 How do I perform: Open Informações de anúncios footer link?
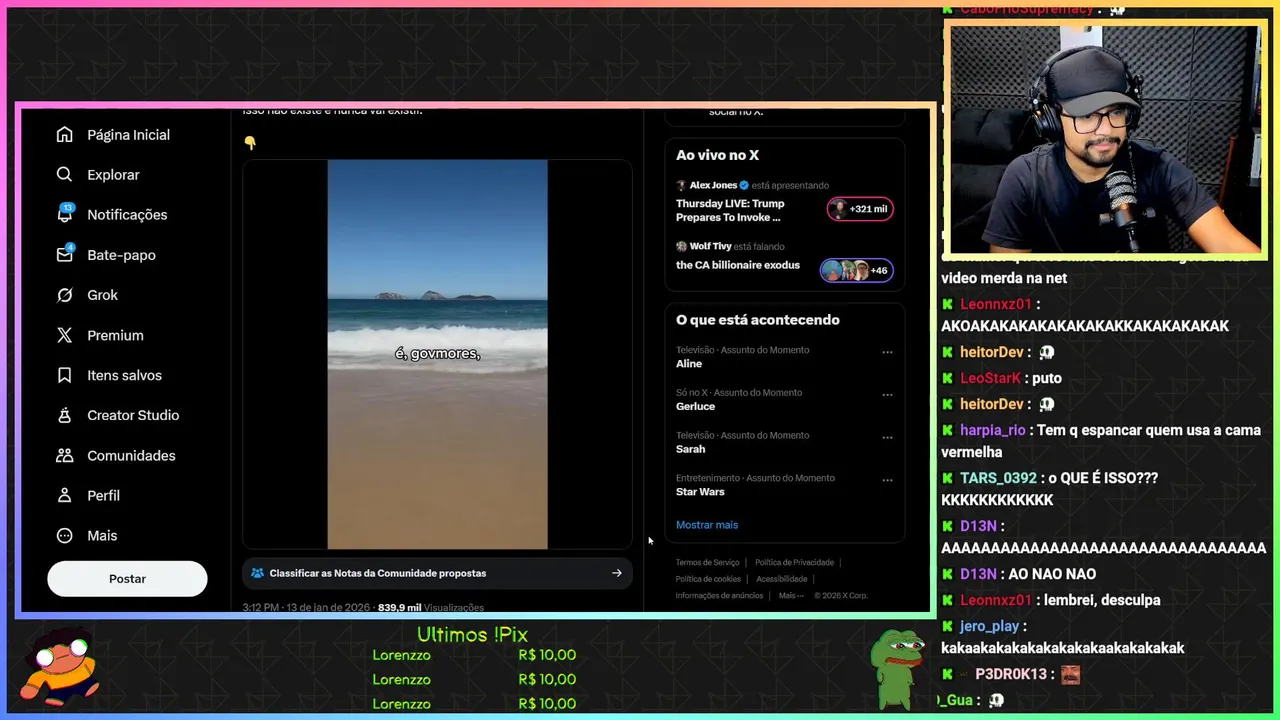point(719,595)
